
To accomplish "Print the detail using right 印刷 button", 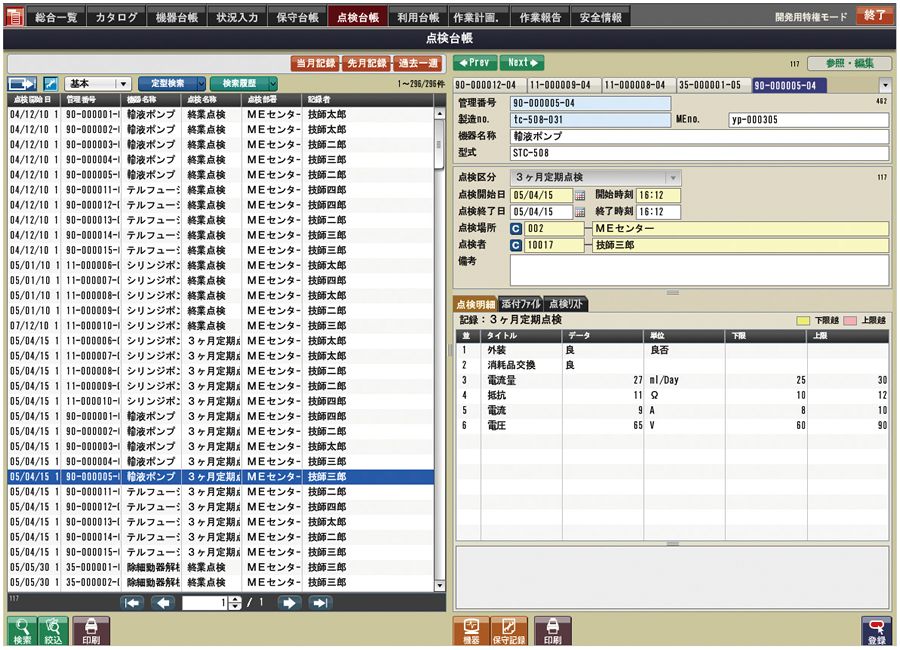I will pos(553,632).
